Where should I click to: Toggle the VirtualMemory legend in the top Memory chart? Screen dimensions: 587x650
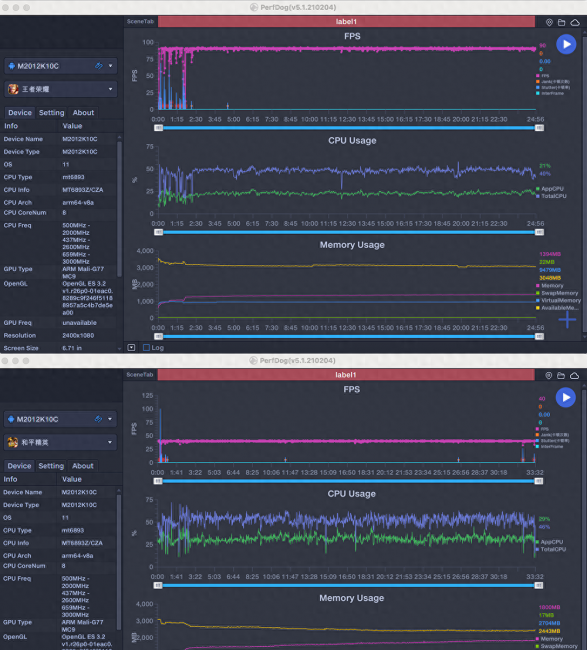[x=558, y=301]
